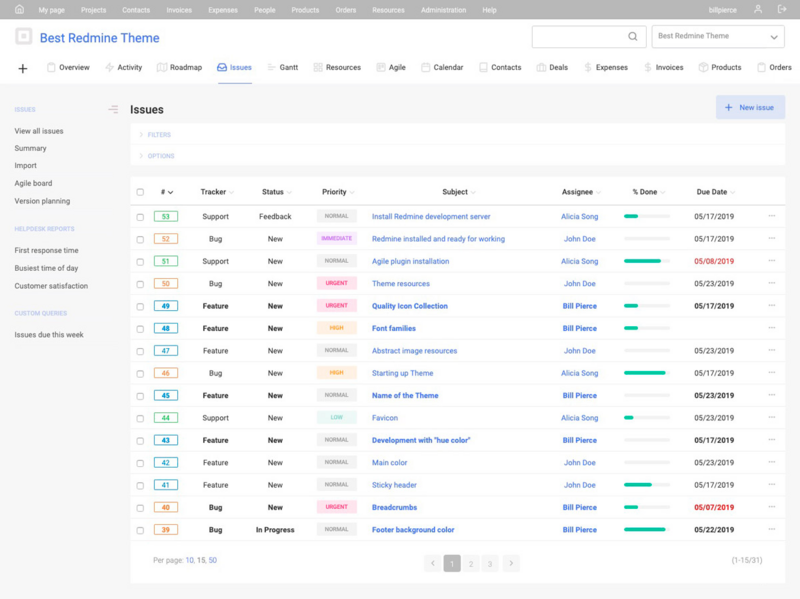The height and width of the screenshot is (599, 800).
Task: Switch to the Gantt tab
Action: click(x=282, y=68)
